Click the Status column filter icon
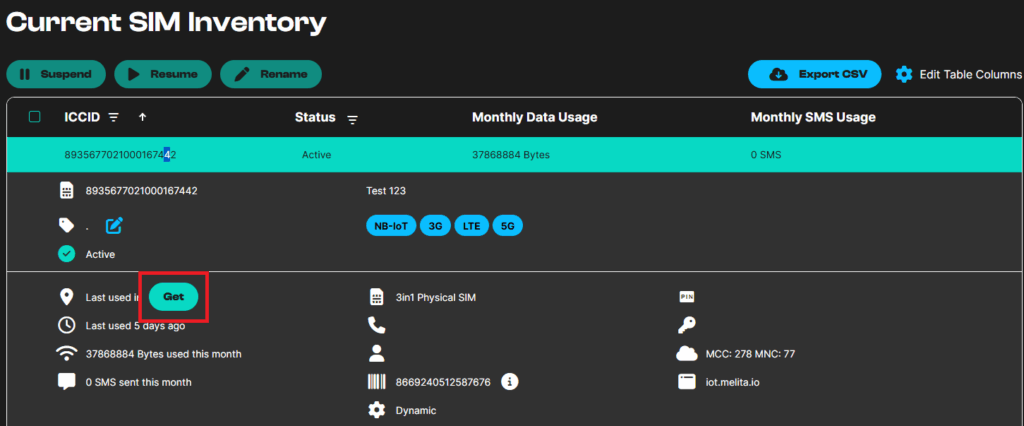 click(352, 120)
